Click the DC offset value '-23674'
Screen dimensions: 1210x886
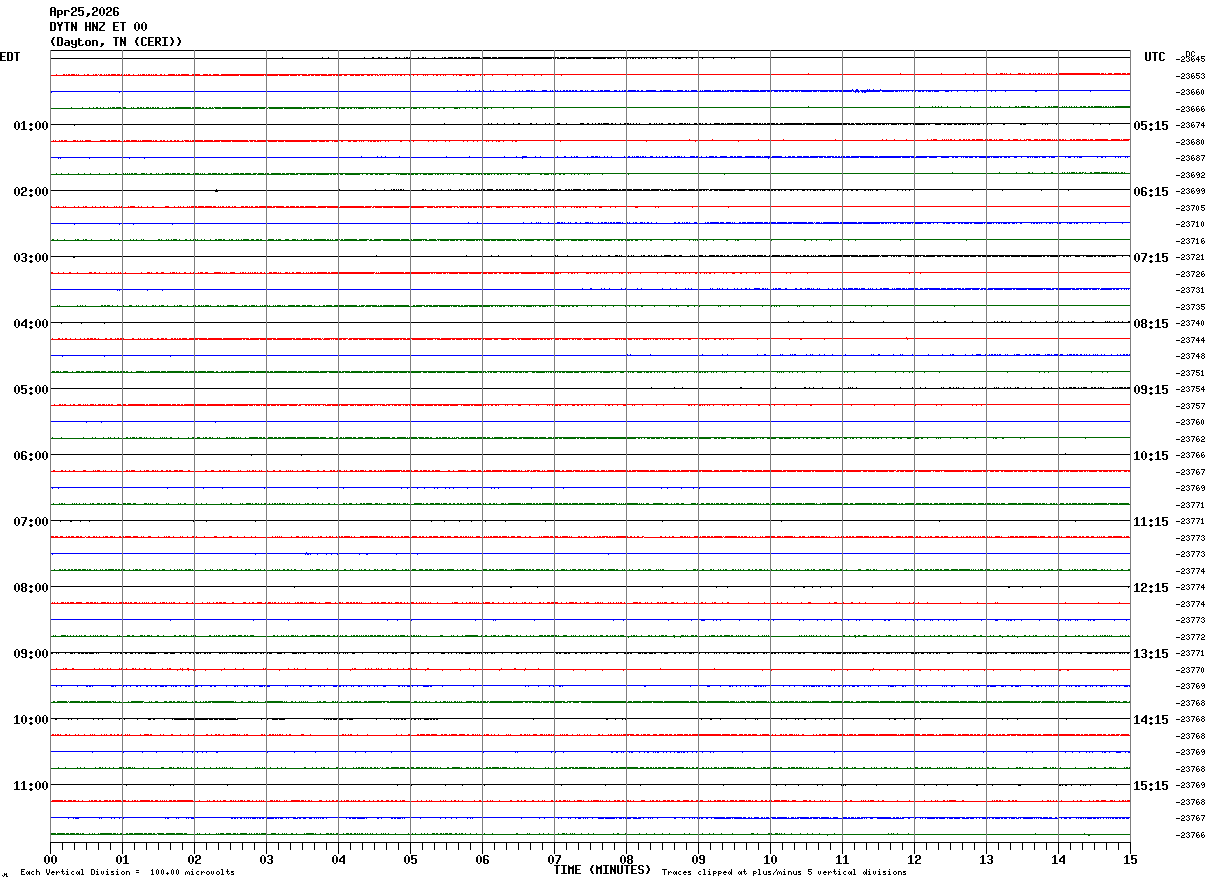[x=1190, y=125]
